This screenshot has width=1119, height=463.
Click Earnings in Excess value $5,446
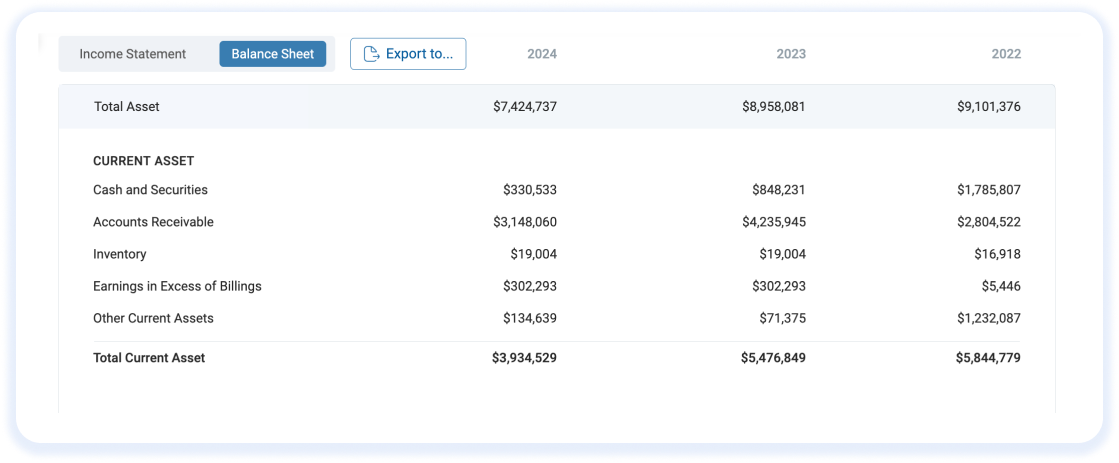tap(1001, 286)
